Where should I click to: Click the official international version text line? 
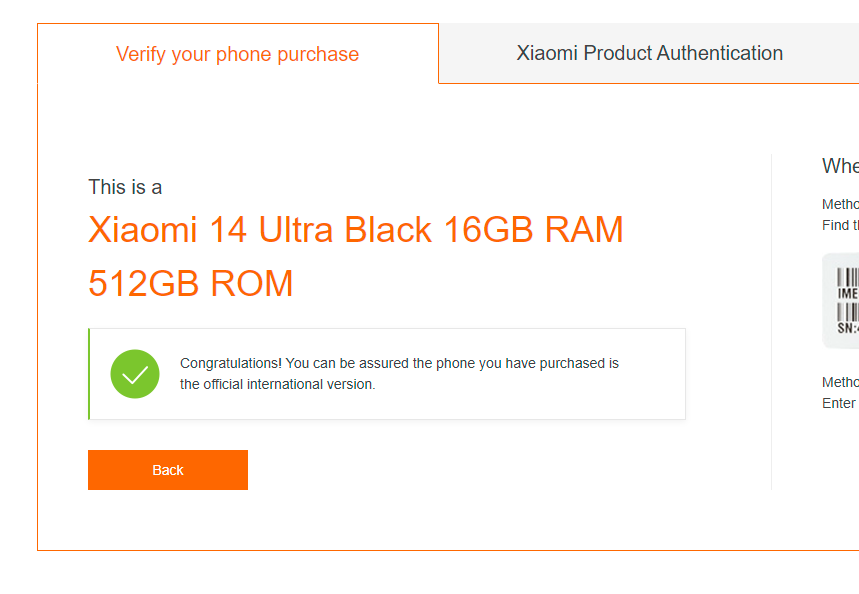click(x=277, y=384)
